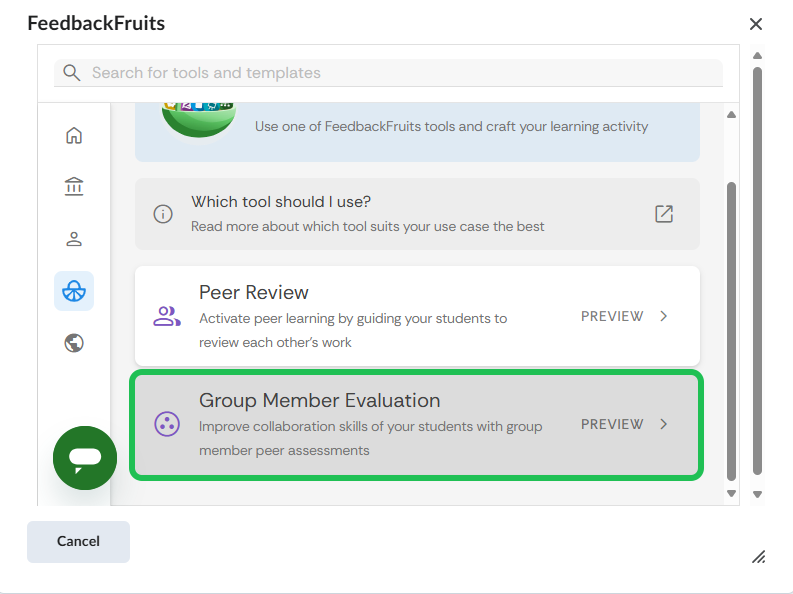
Task: Select the FeedbackFruits tools fruit icon
Action: (74, 291)
